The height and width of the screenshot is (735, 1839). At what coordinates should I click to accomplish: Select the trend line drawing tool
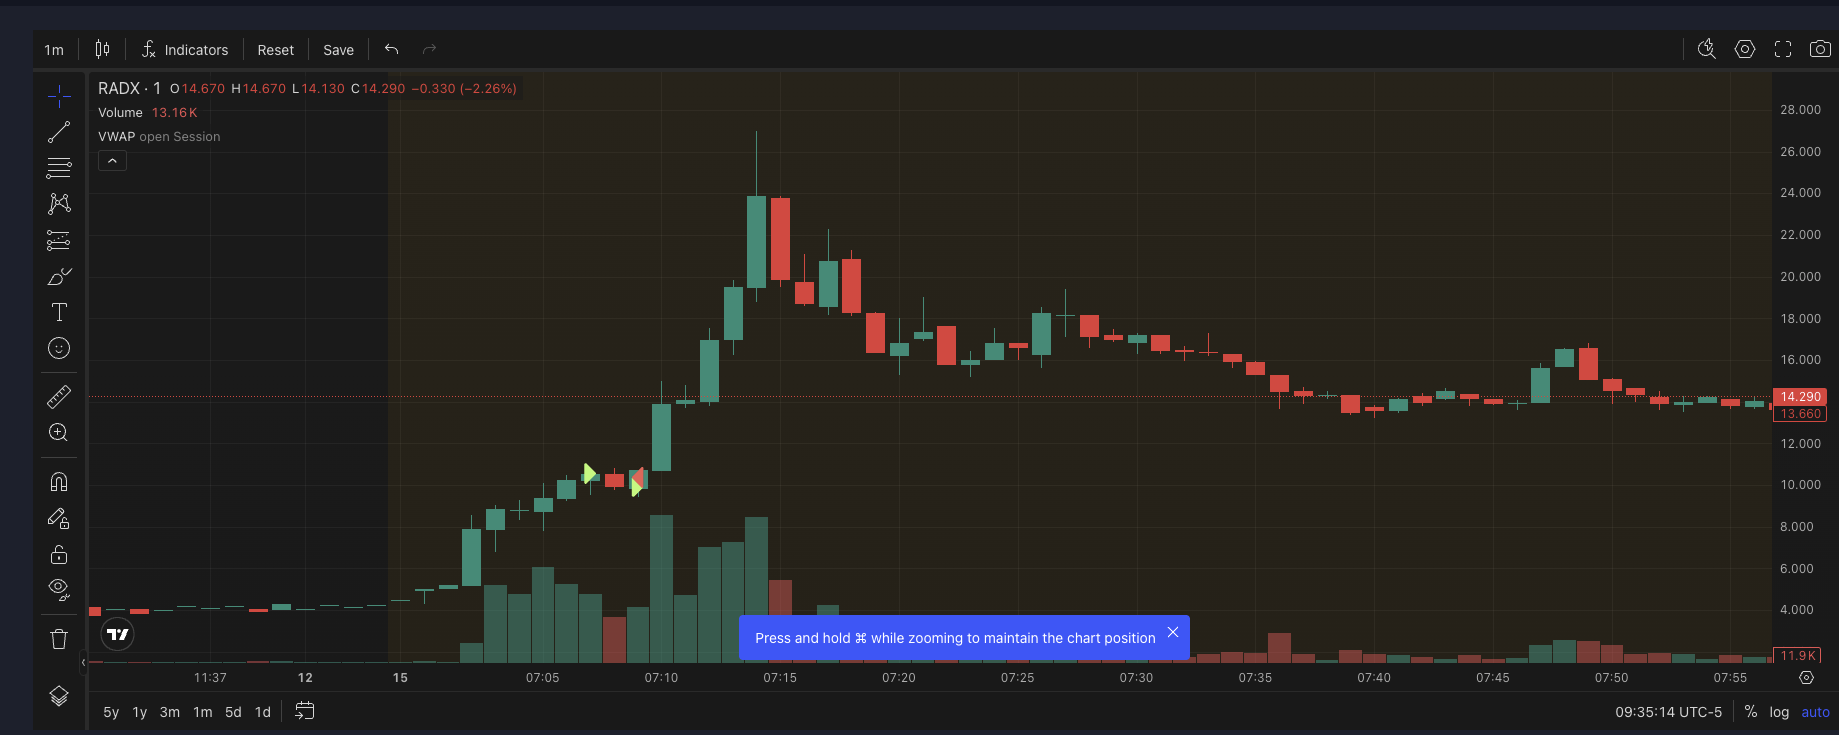59,132
